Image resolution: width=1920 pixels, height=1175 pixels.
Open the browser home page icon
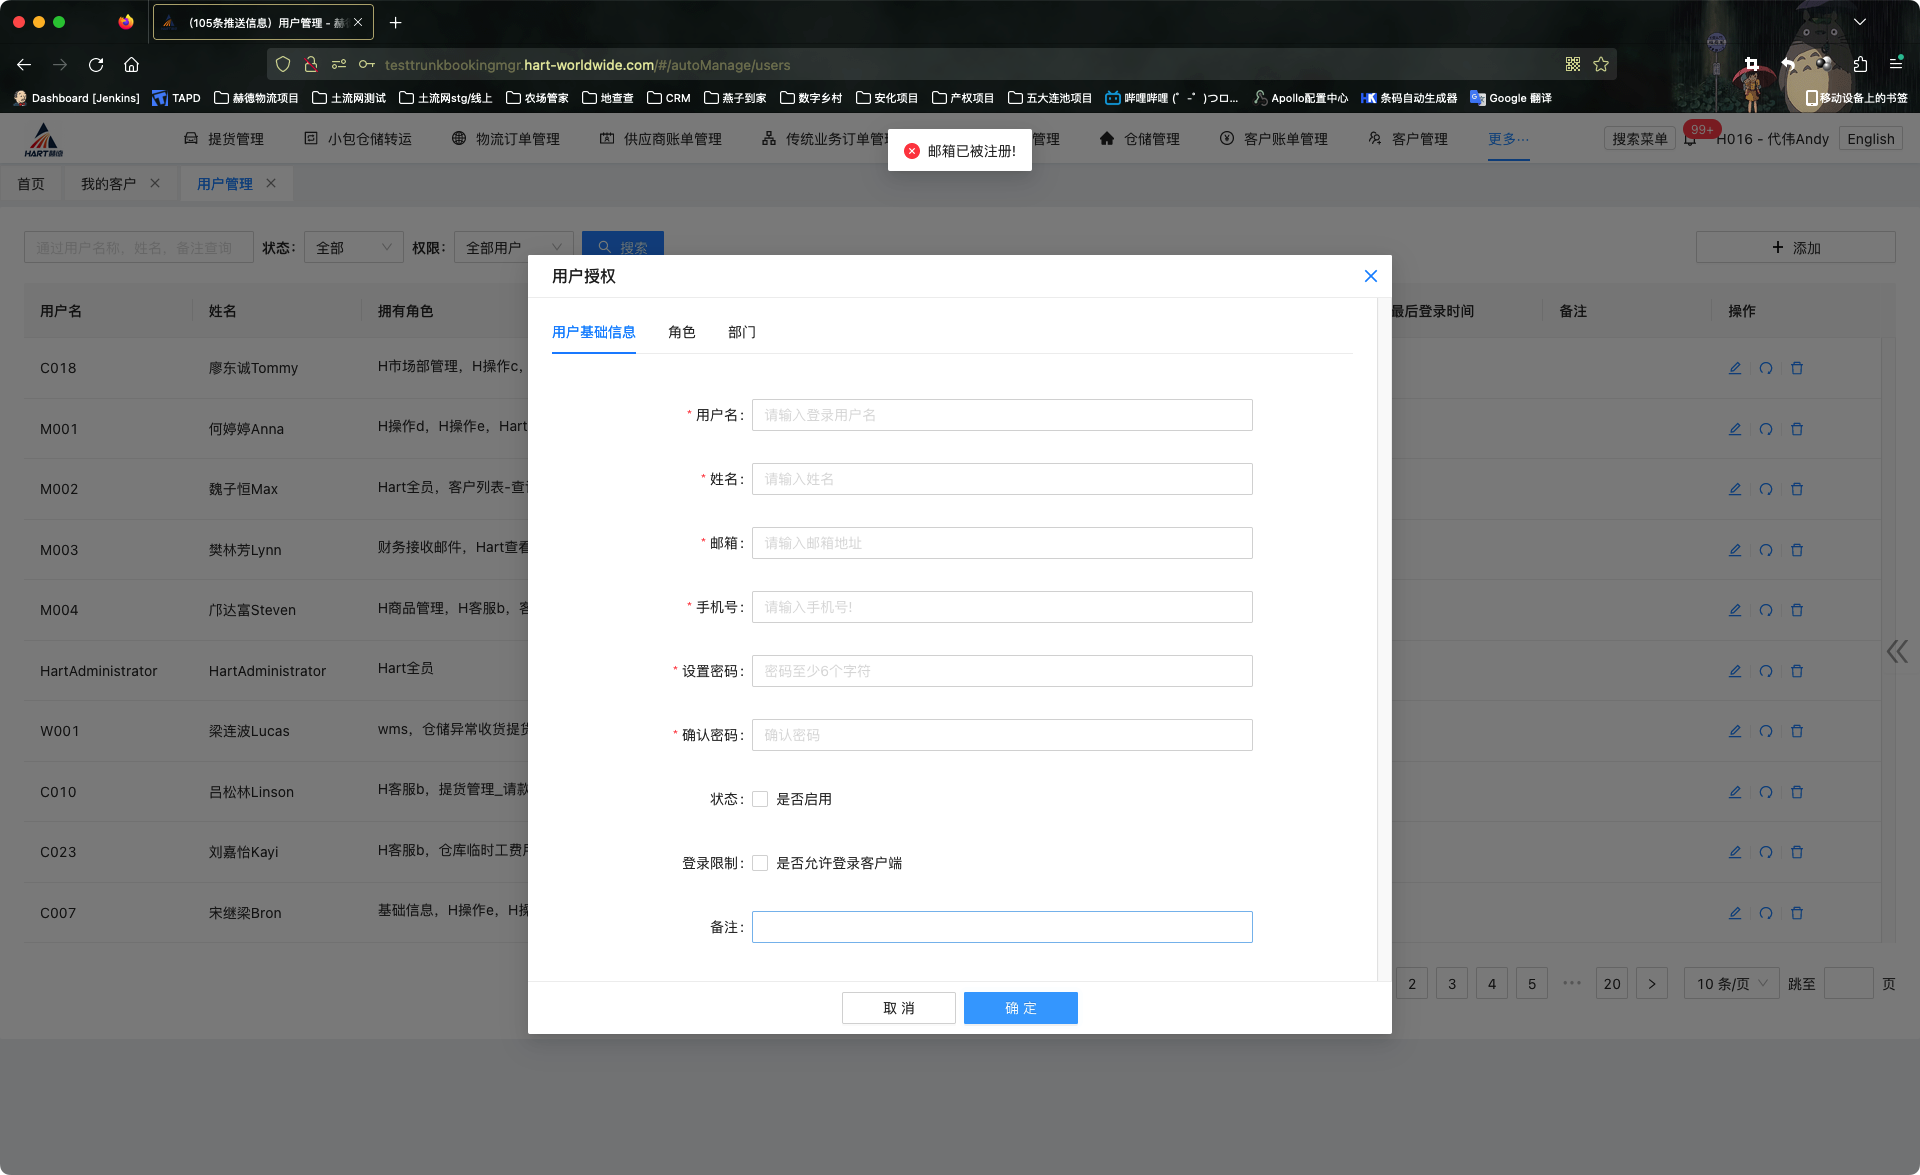point(131,65)
